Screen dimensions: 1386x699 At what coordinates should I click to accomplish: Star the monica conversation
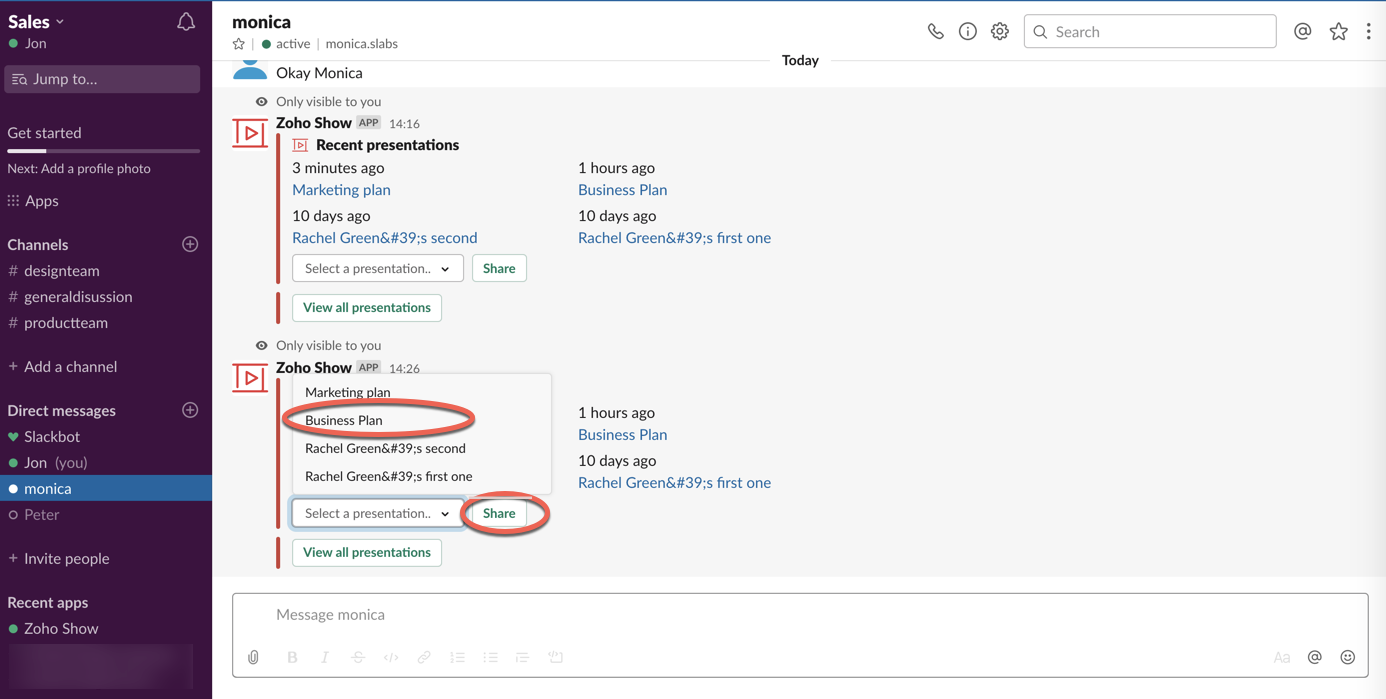point(238,44)
